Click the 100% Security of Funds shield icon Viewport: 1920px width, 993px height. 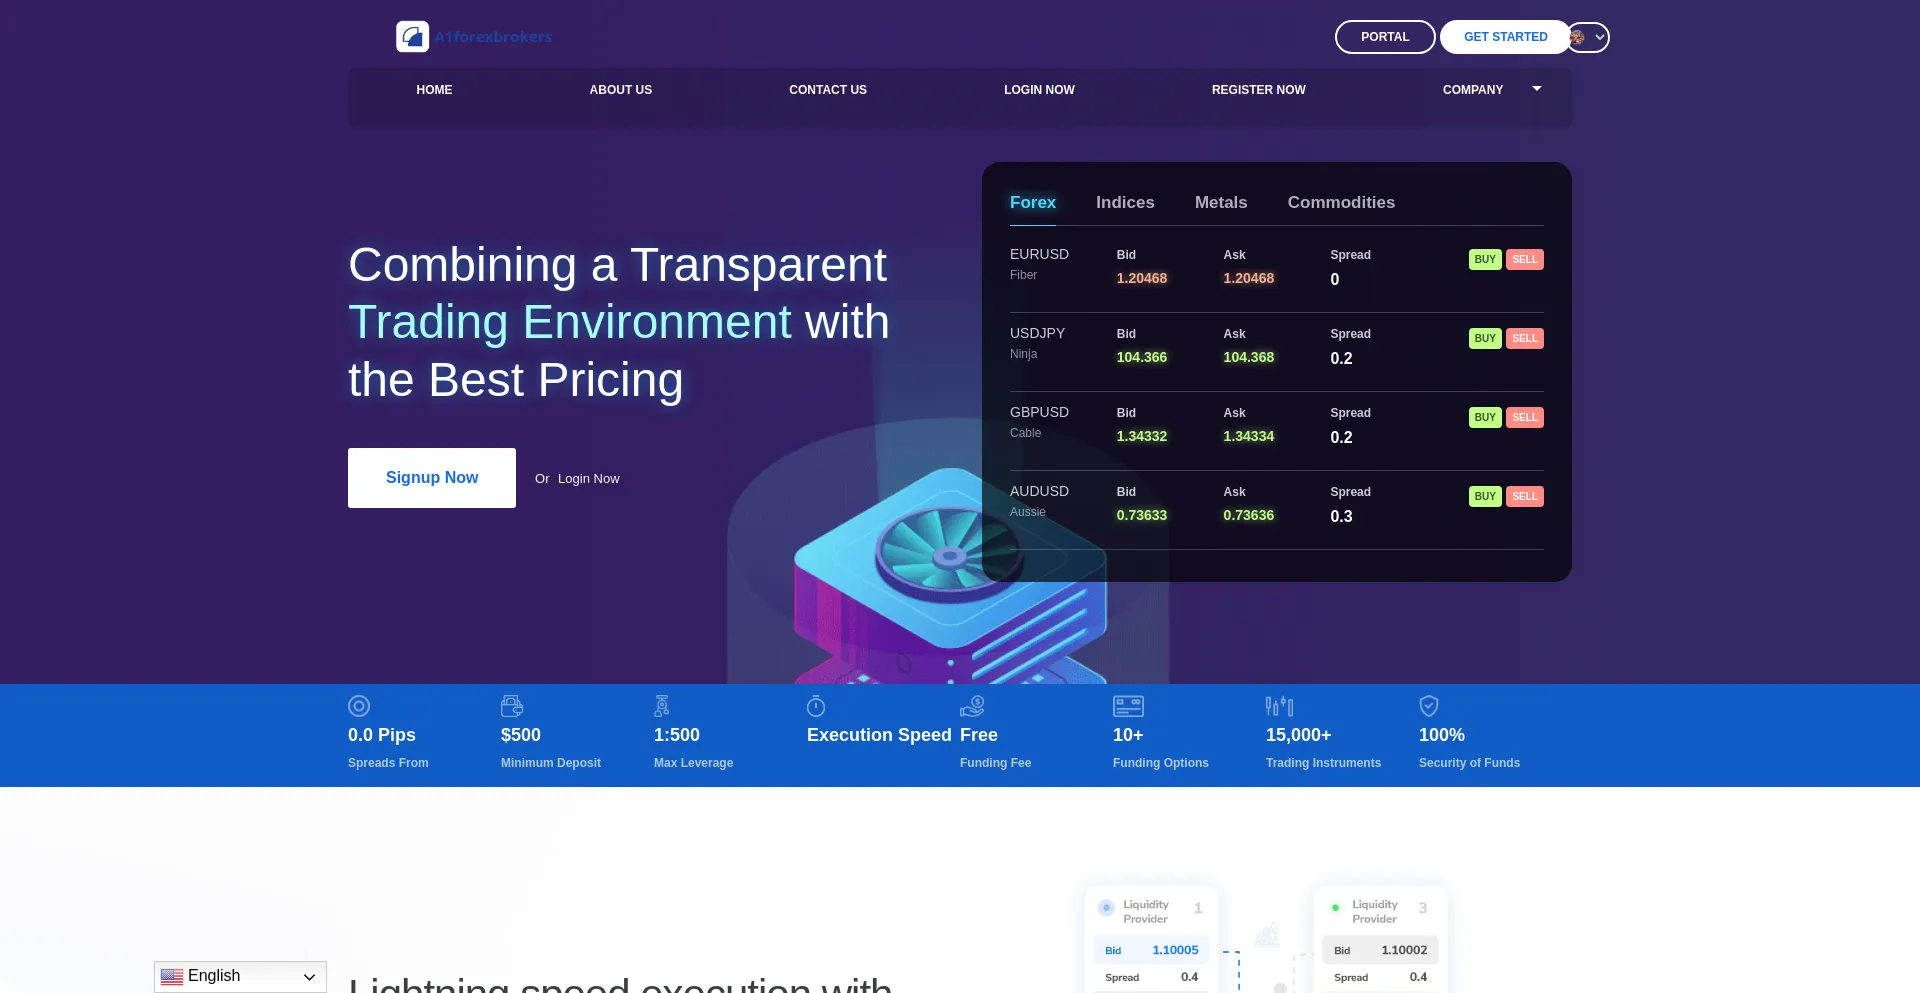click(x=1429, y=706)
